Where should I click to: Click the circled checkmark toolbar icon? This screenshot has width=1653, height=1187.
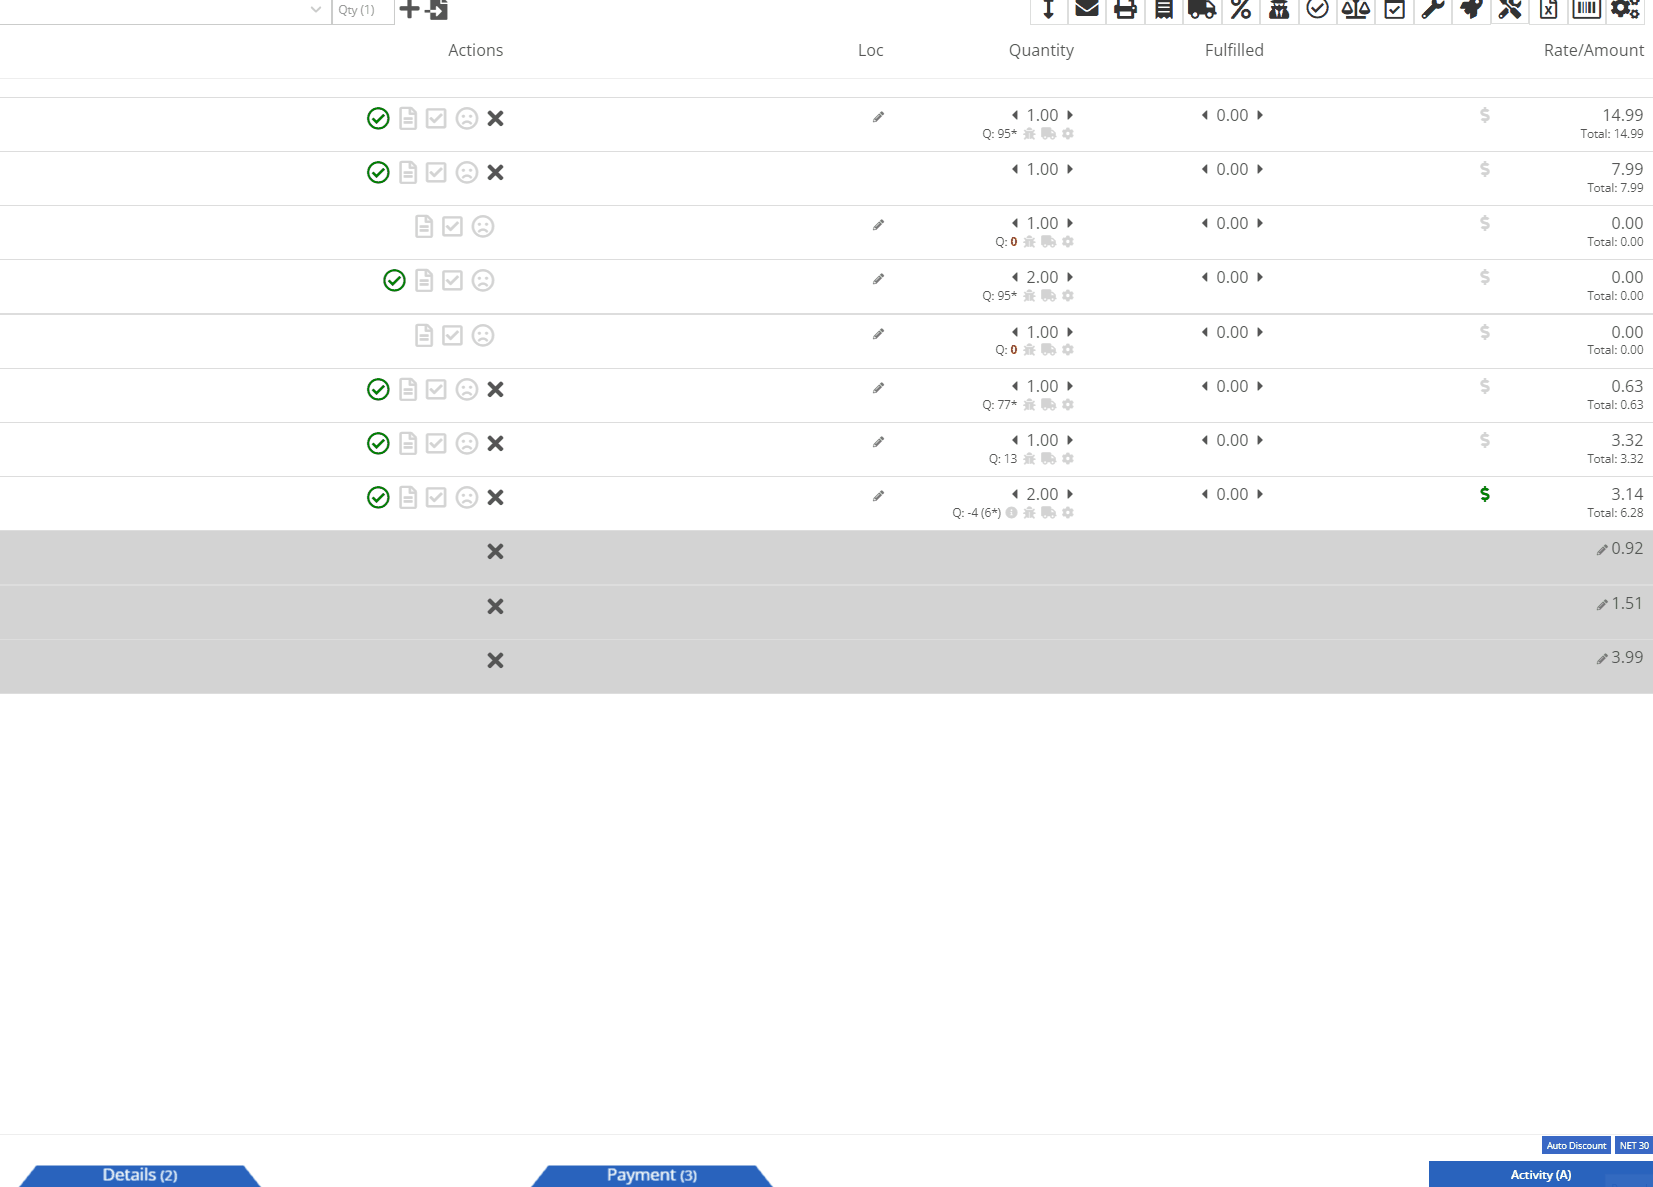(1318, 9)
